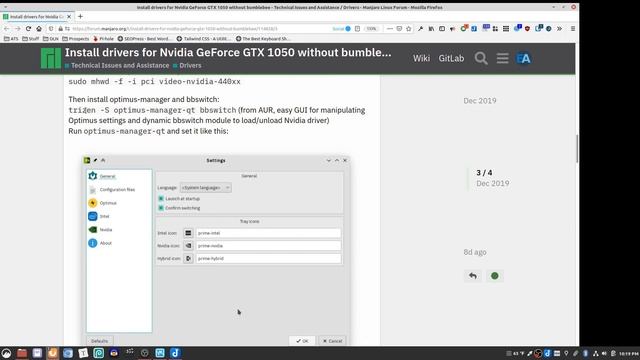
Task: Reset zoom via the 100% badge
Action: [371, 29]
